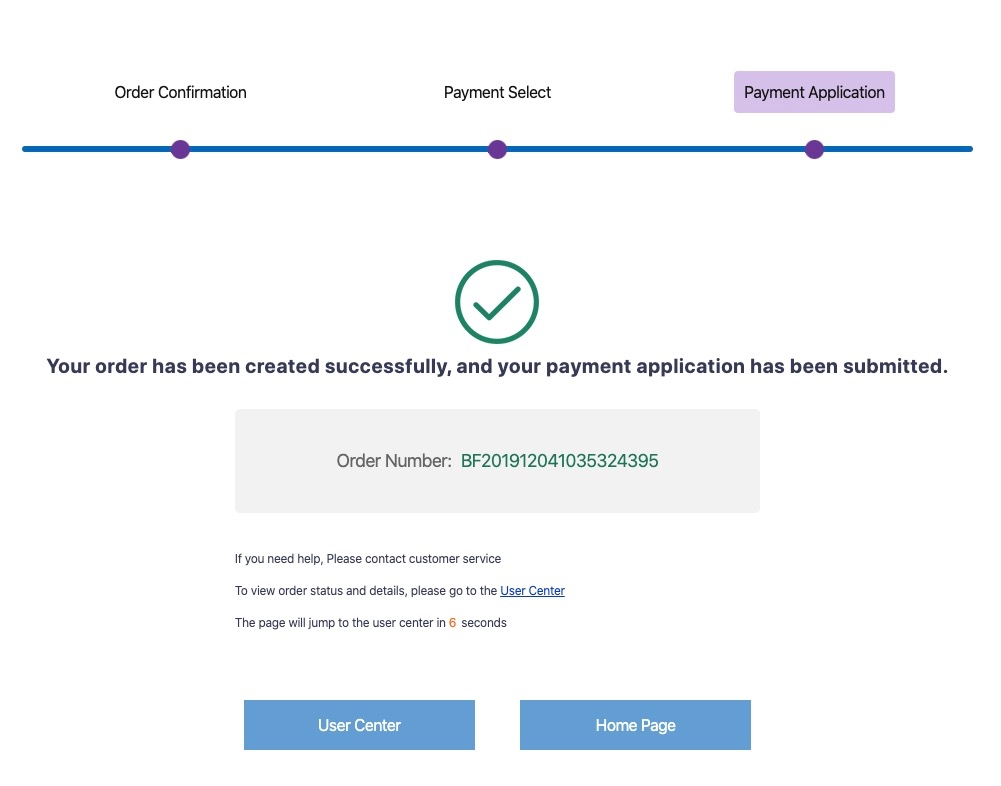Click the "Order Number:" label
This screenshot has width=1001, height=786.
[x=394, y=461]
